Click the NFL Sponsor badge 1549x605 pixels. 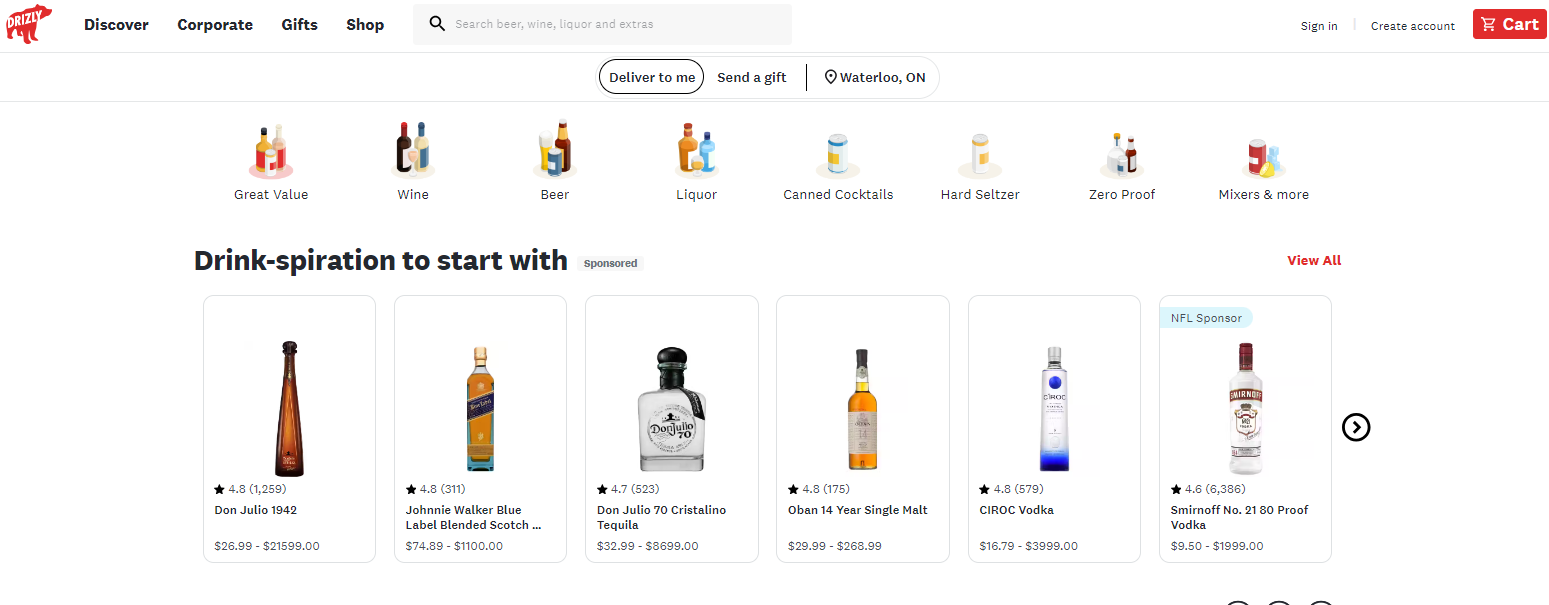point(1206,318)
